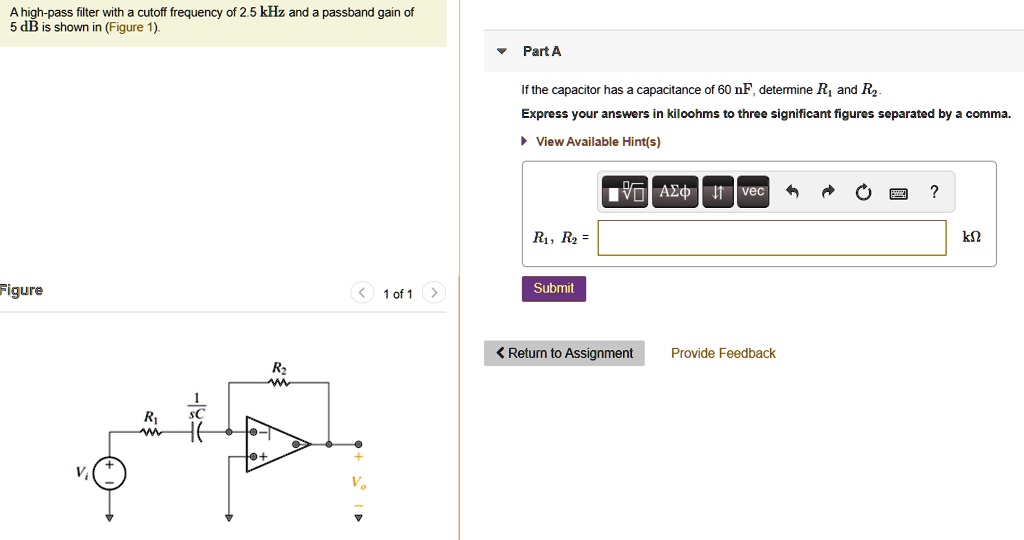The height and width of the screenshot is (540, 1024).
Task: Click the op-amp circuit figure
Action: [220, 441]
